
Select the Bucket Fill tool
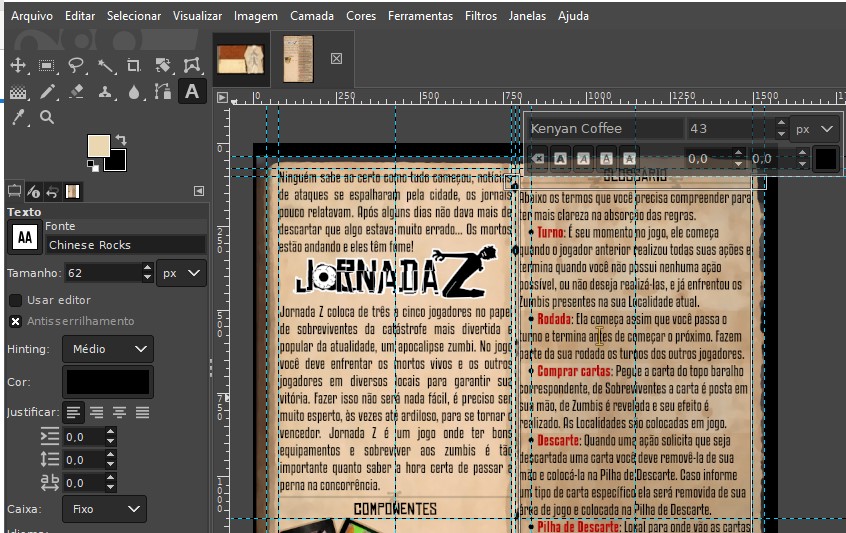coord(18,92)
